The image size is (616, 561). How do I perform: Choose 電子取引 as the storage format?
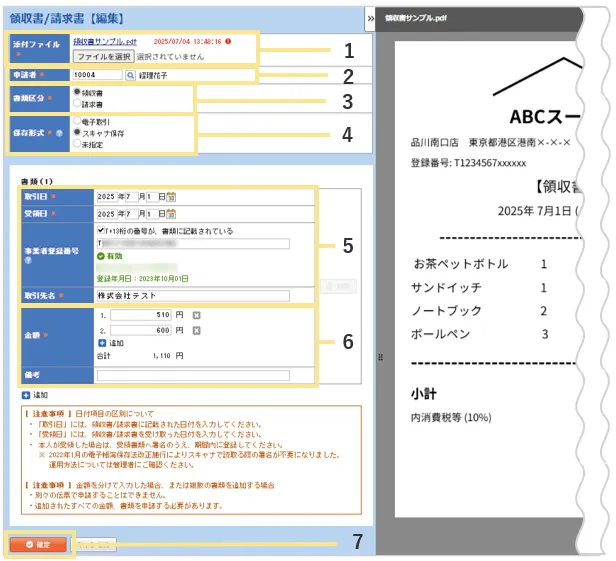coord(78,121)
